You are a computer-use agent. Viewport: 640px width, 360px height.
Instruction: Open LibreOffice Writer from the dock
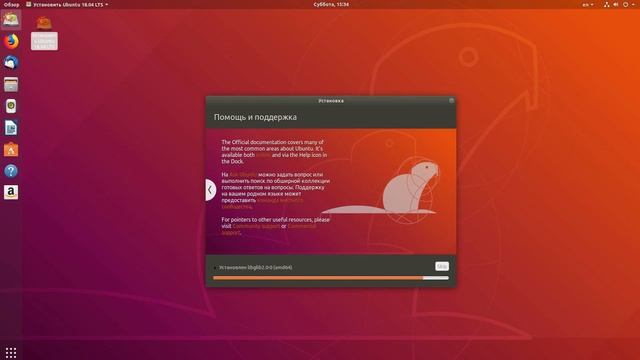11,128
